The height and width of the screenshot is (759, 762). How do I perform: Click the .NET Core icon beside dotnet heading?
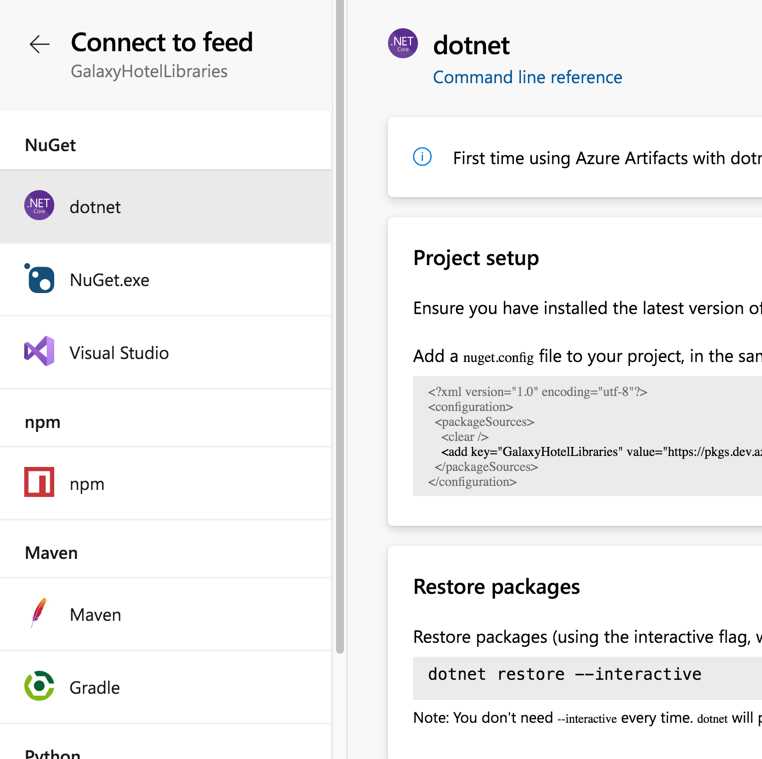coord(403,43)
